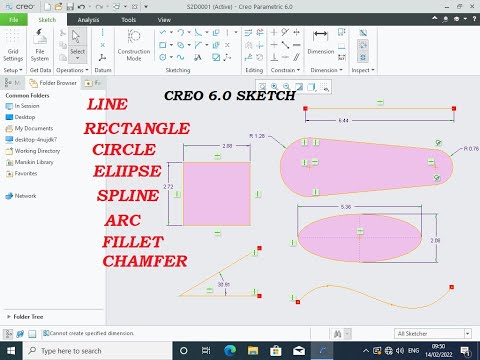Apply the Mid-point constraint icon

285,45
